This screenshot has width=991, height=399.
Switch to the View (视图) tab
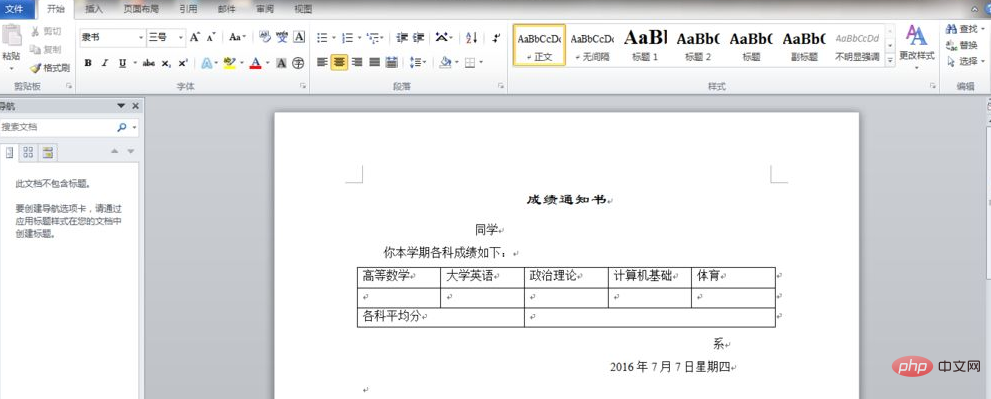(x=303, y=9)
